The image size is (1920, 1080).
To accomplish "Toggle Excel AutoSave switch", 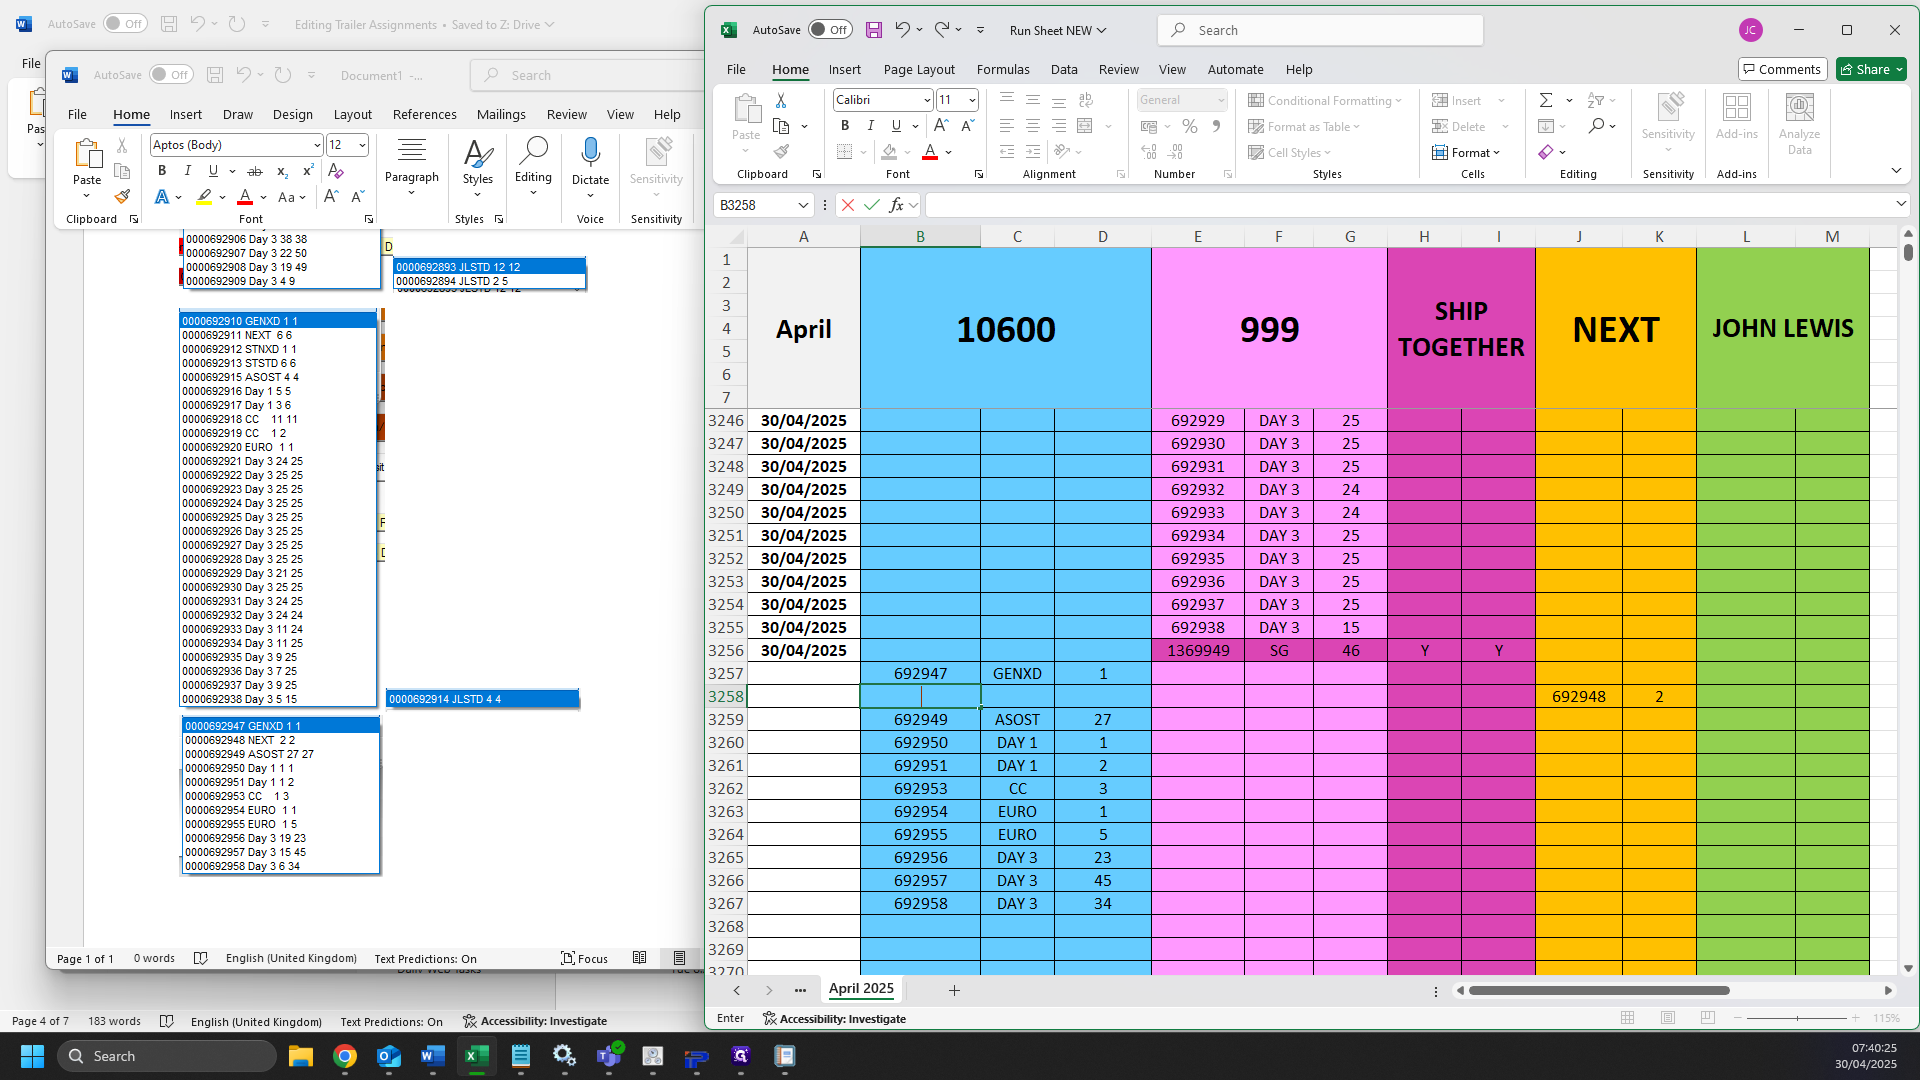I will [830, 30].
